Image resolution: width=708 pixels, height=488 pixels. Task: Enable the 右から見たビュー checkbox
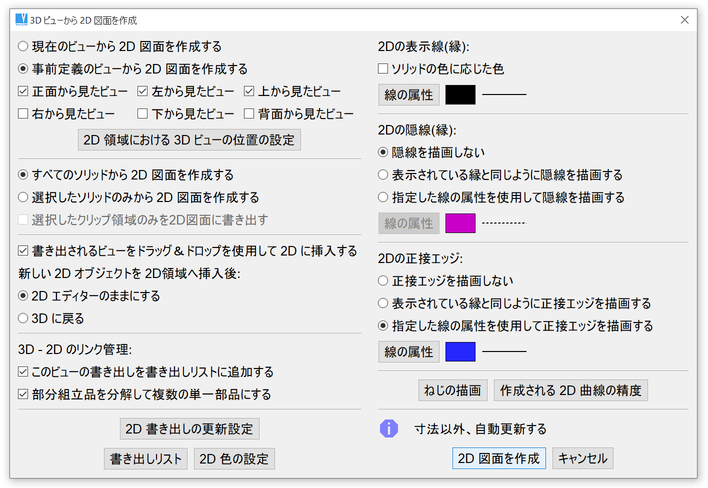[24, 114]
